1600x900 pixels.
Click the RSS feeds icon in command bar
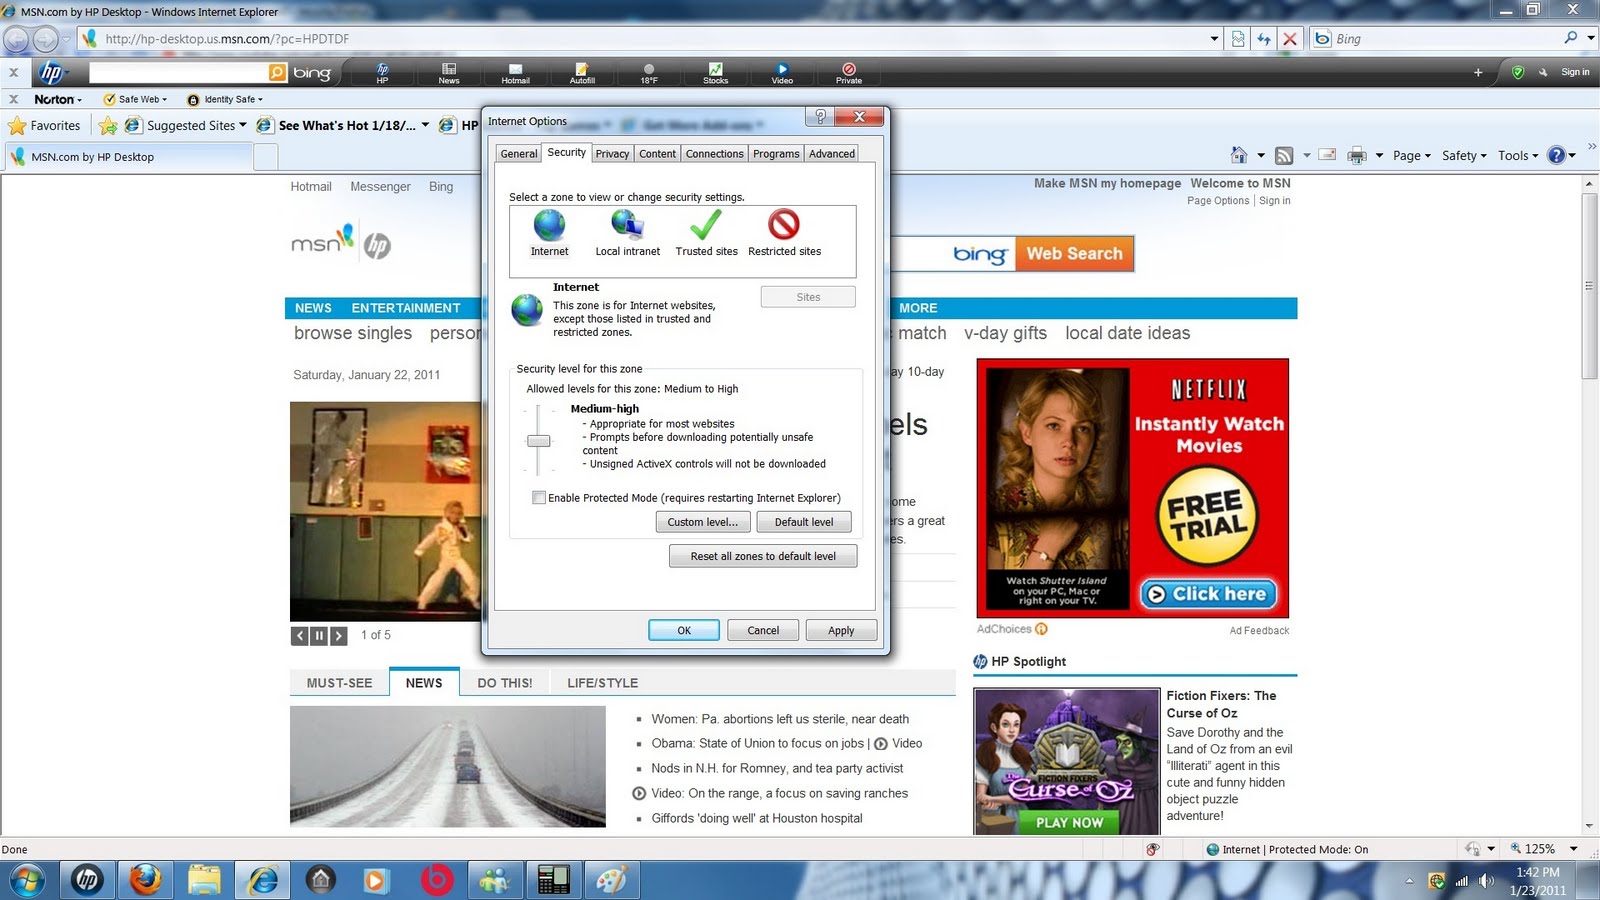tap(1284, 155)
